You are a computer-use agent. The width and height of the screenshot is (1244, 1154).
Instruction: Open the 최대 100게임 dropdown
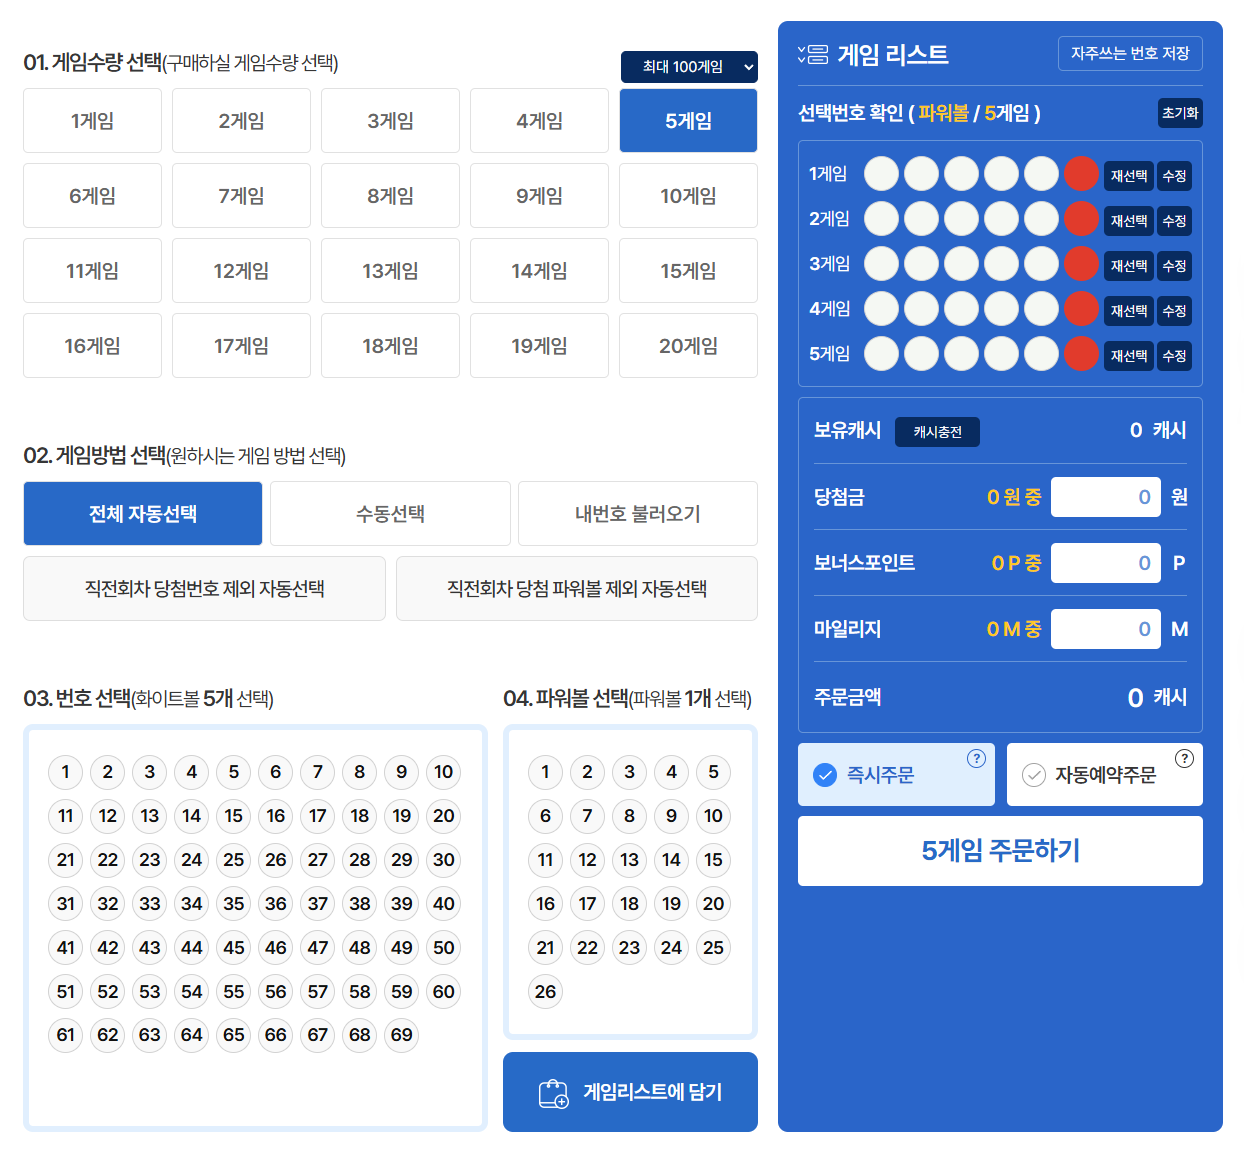tap(689, 67)
